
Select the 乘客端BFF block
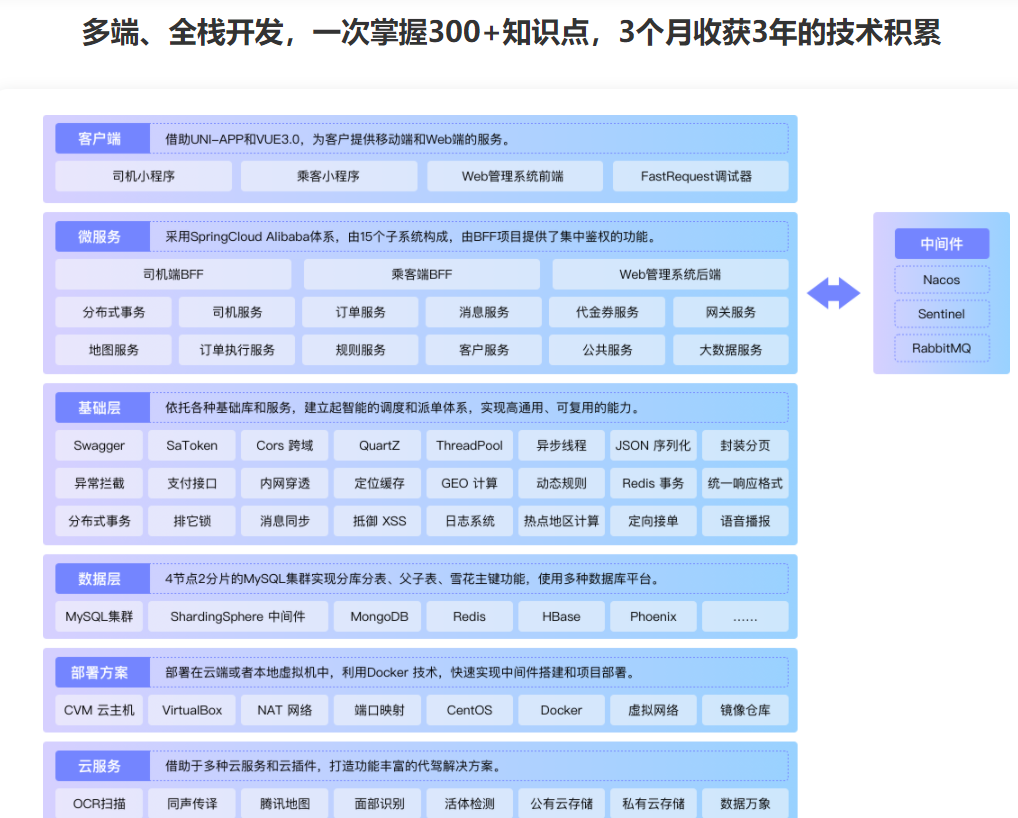pyautogui.click(x=421, y=274)
